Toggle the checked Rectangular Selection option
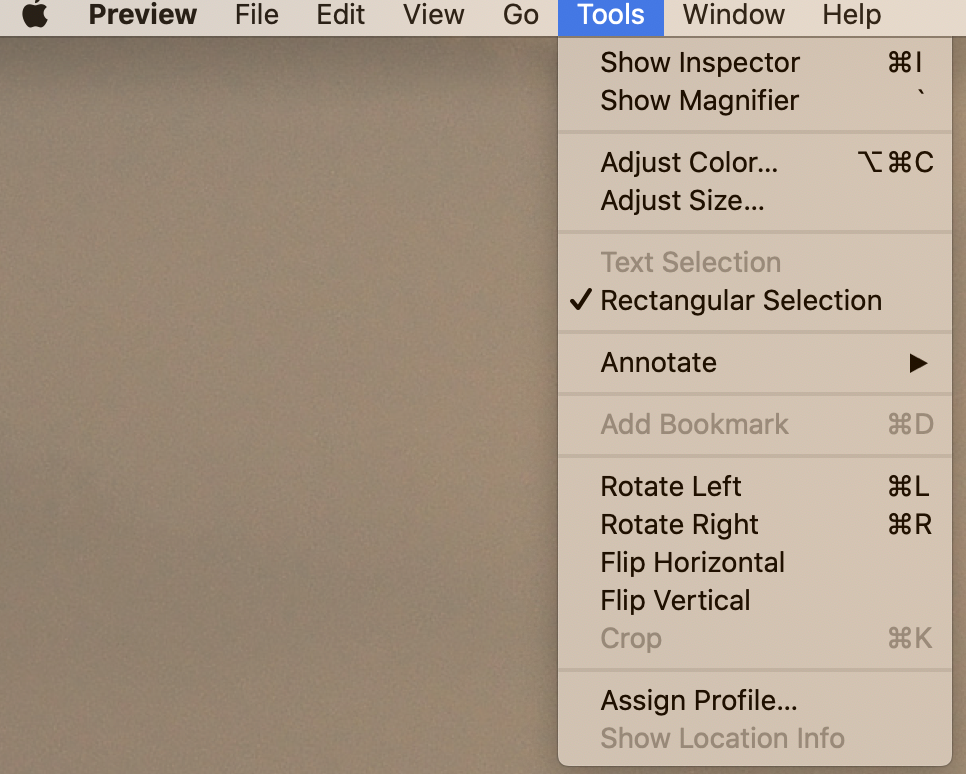The width and height of the screenshot is (966, 774). (740, 301)
